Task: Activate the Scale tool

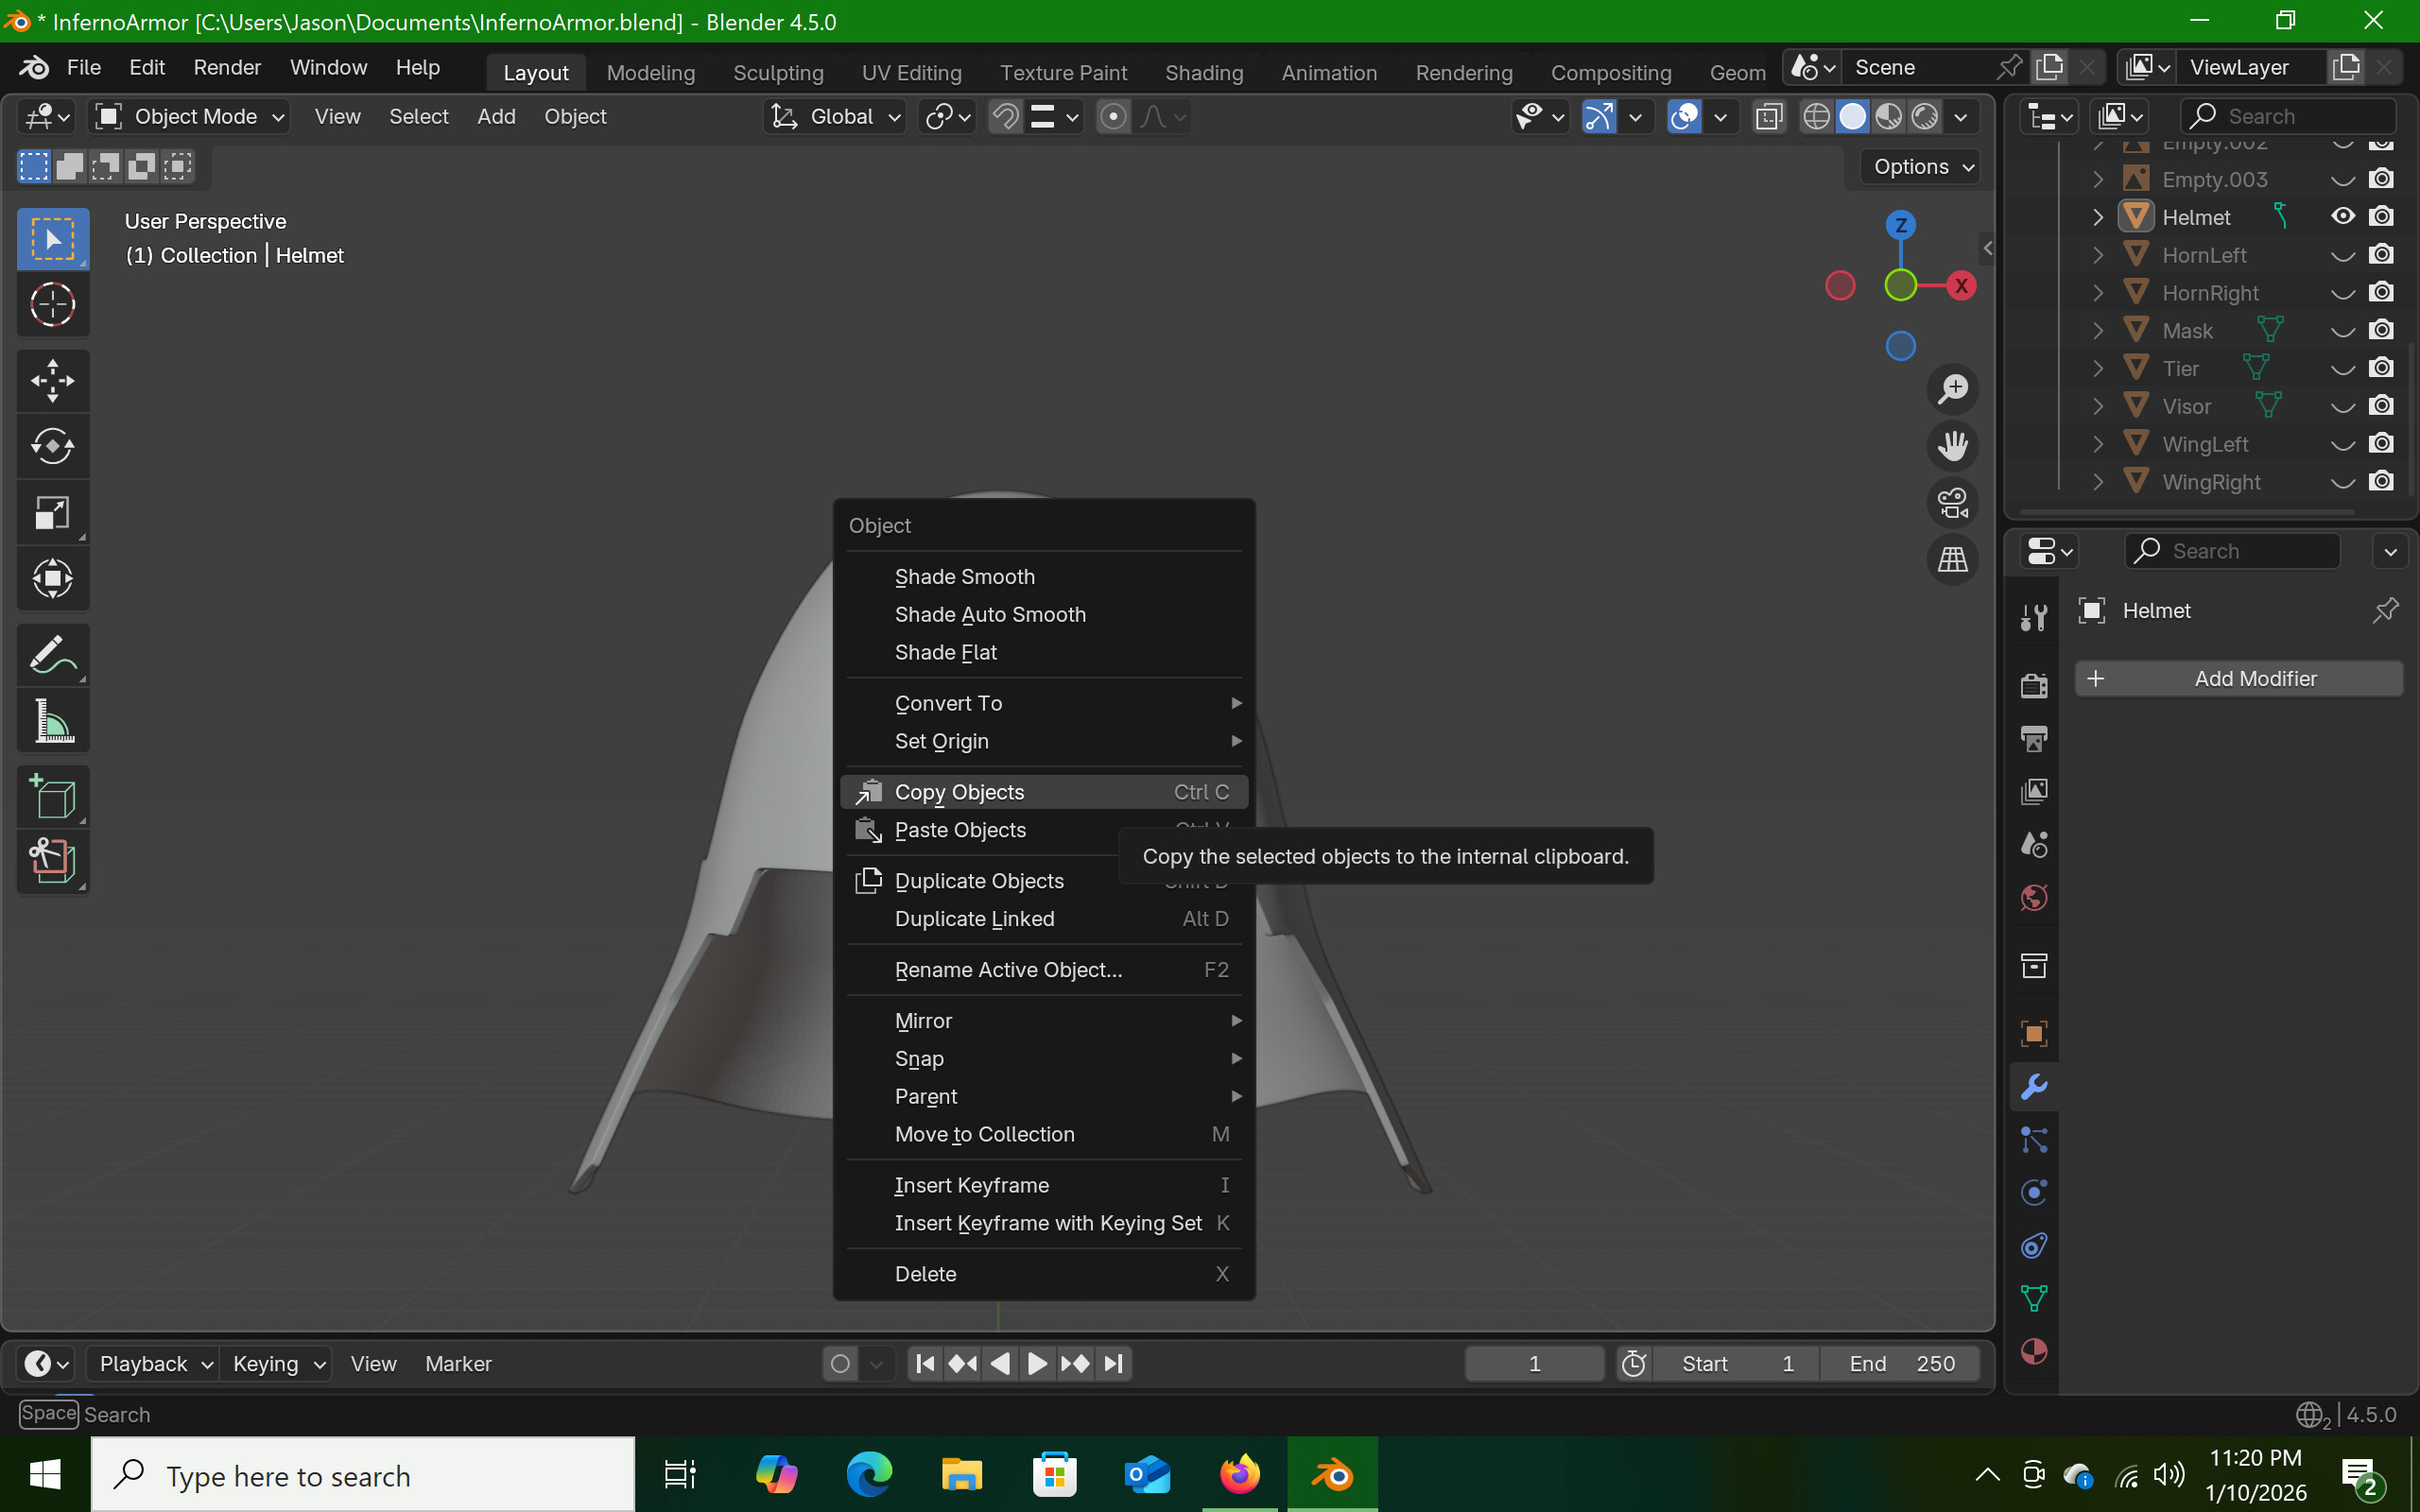Action: click(x=53, y=513)
